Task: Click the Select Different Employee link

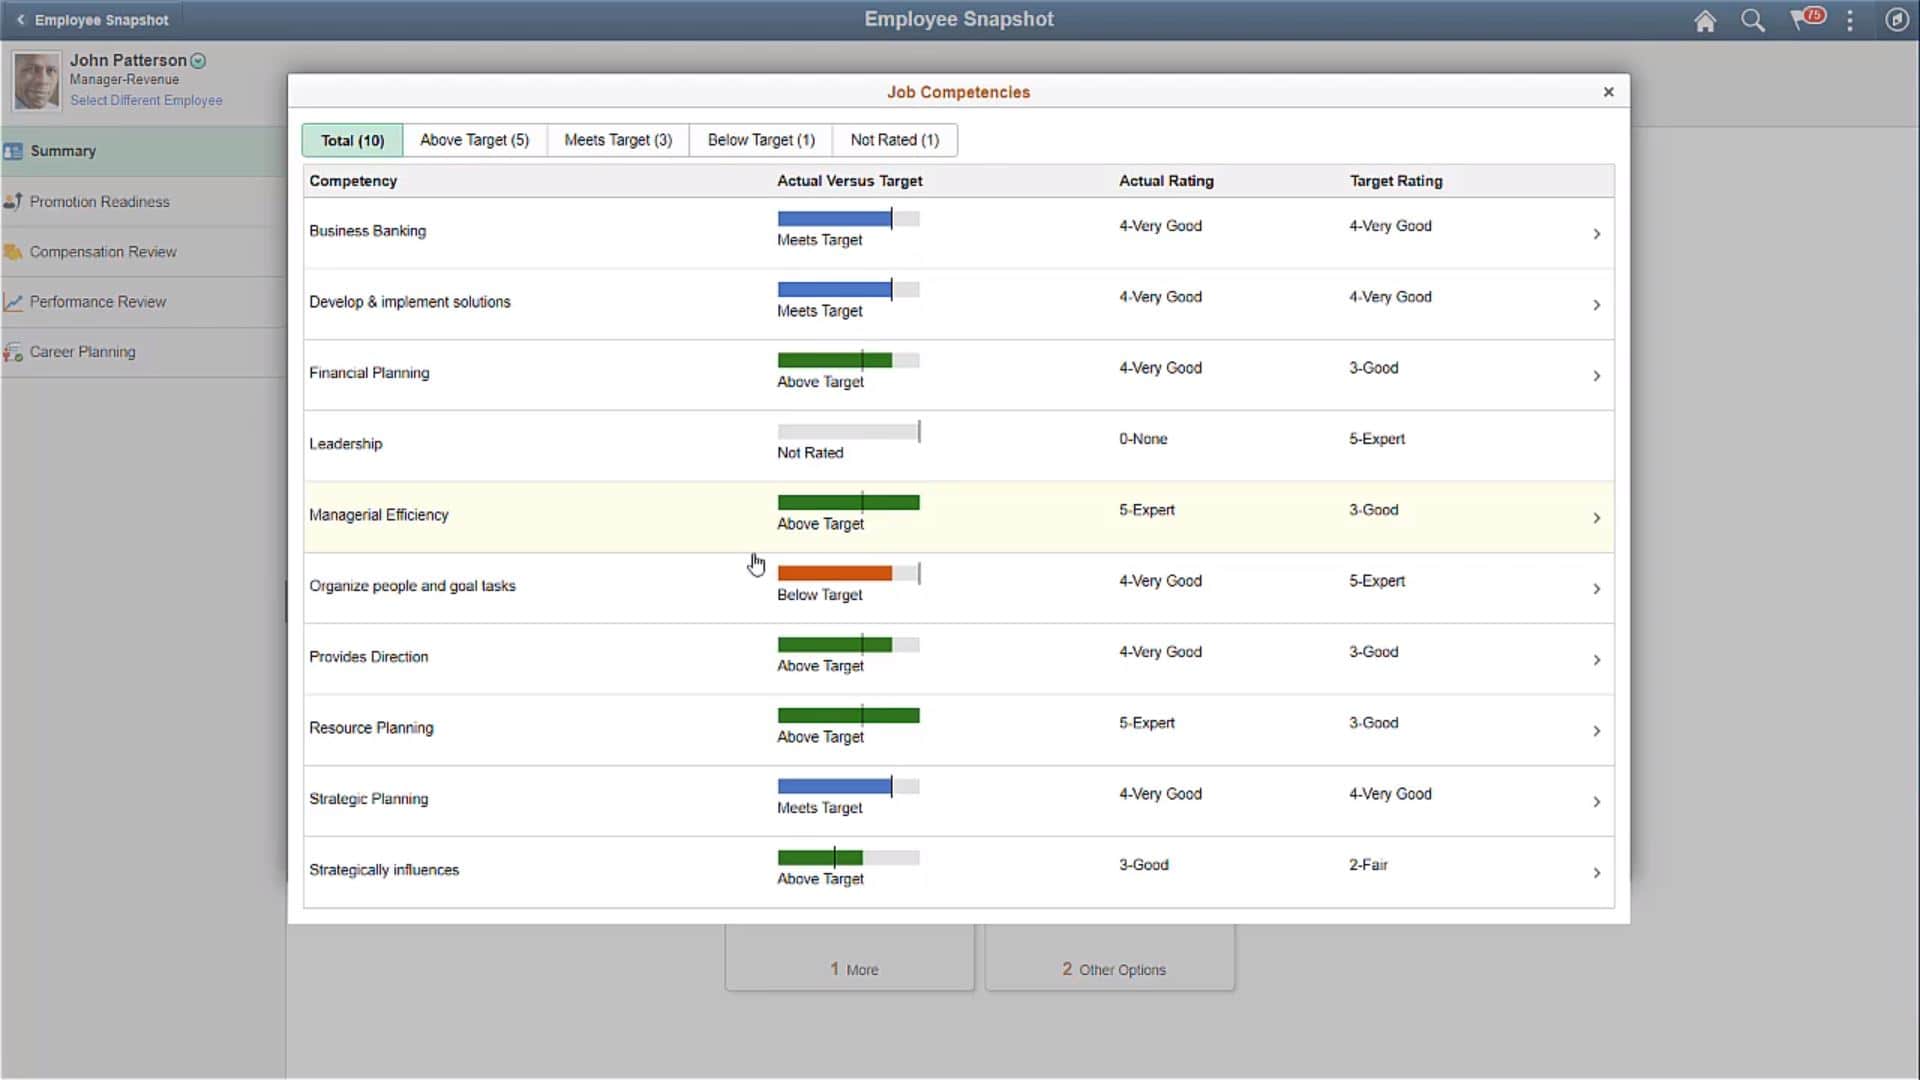Action: click(x=146, y=100)
